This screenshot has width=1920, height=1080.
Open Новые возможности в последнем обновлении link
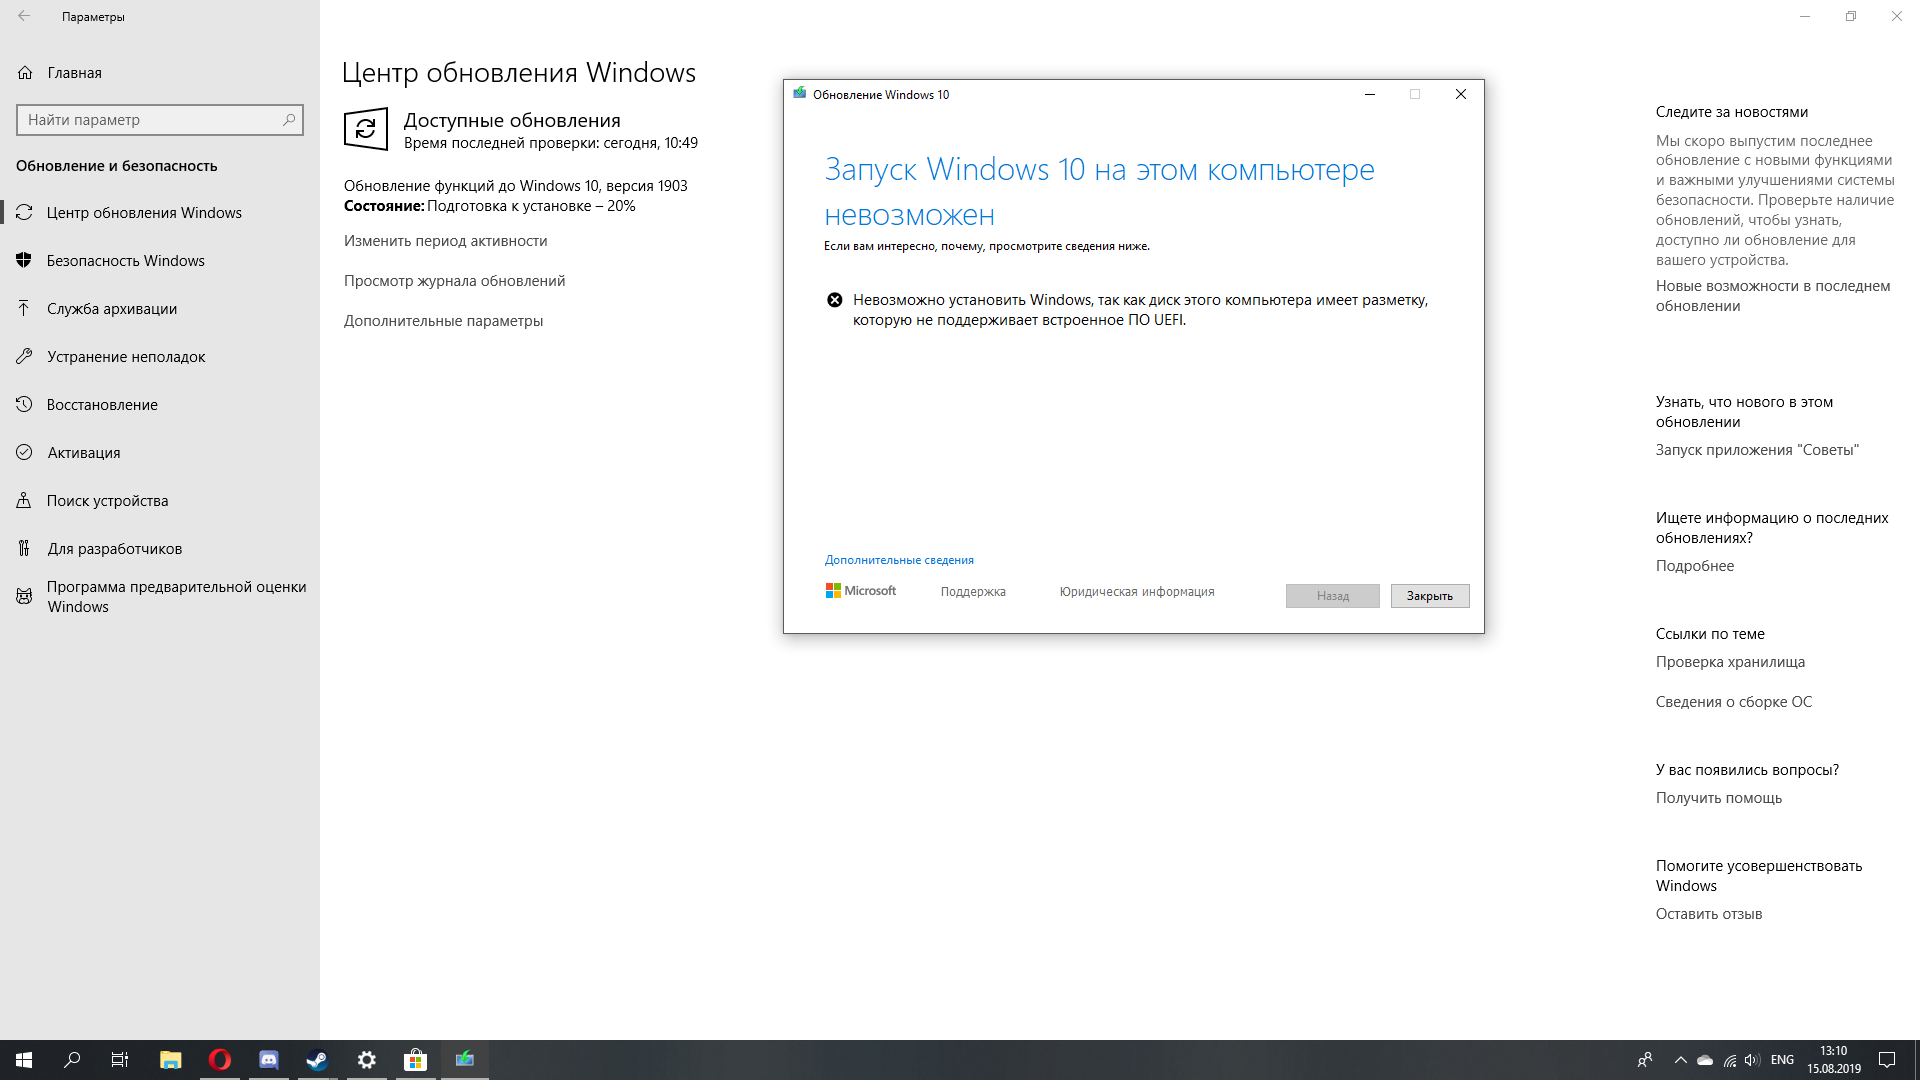[1773, 296]
